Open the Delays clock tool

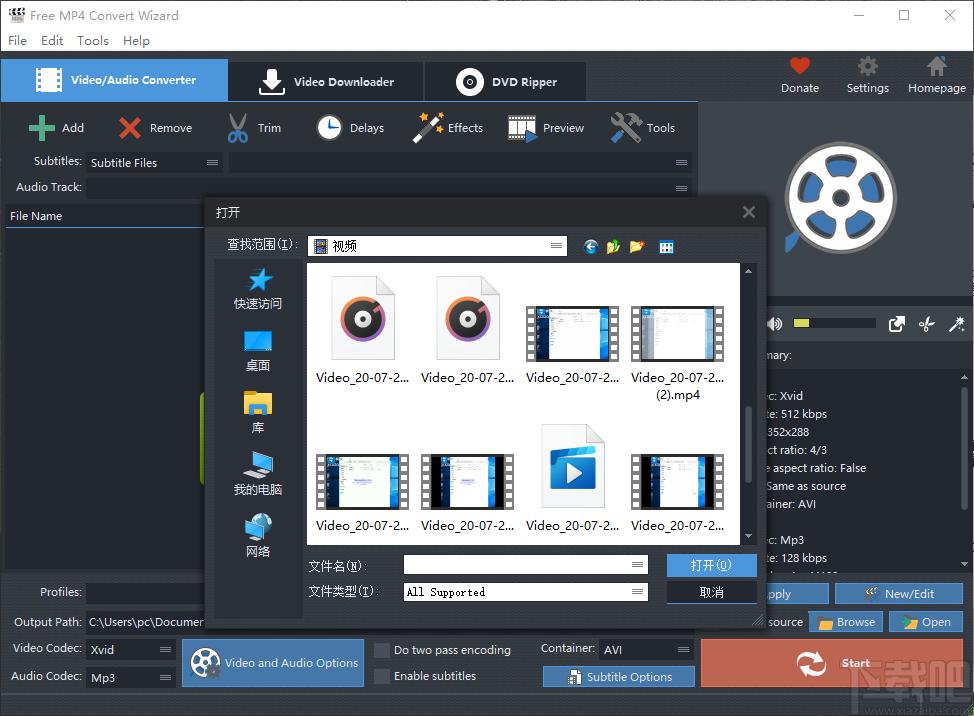point(329,128)
